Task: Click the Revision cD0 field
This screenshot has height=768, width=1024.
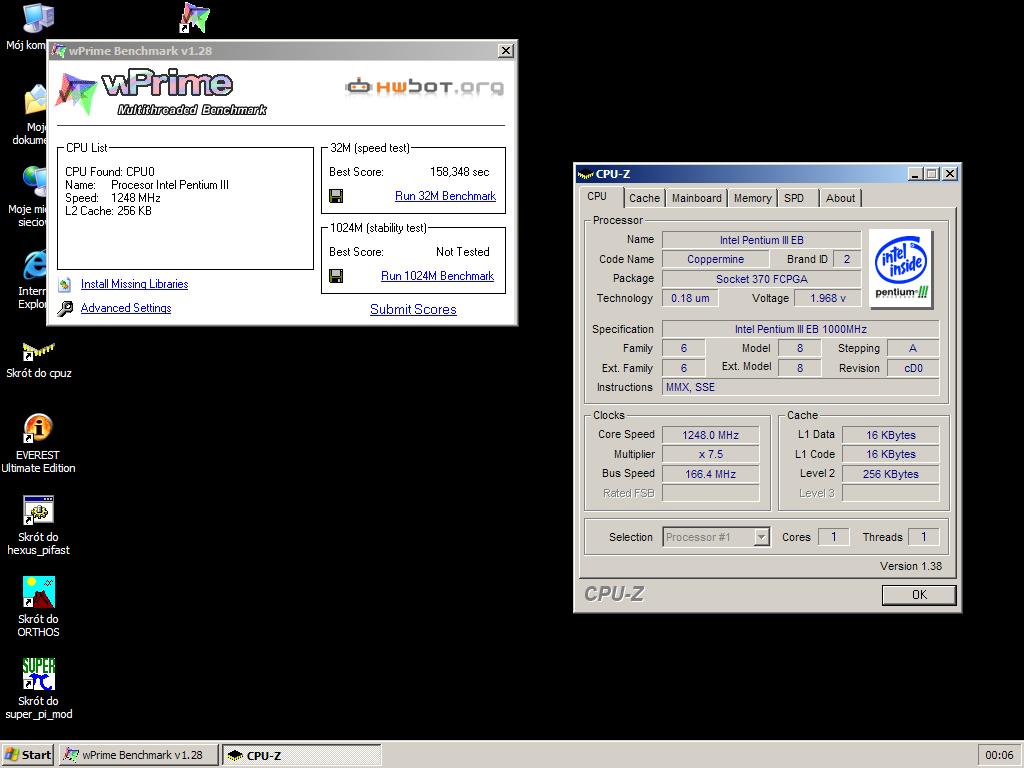Action: pyautogui.click(x=914, y=368)
